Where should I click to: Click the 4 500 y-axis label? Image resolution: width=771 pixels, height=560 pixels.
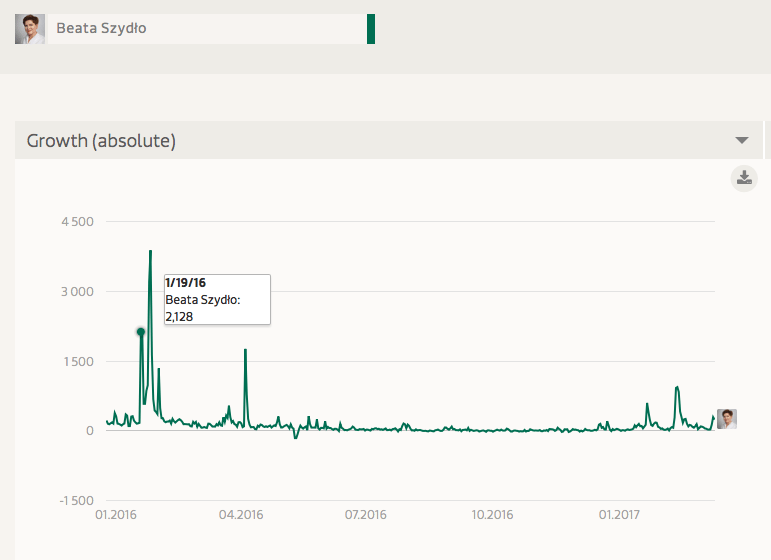(77, 222)
